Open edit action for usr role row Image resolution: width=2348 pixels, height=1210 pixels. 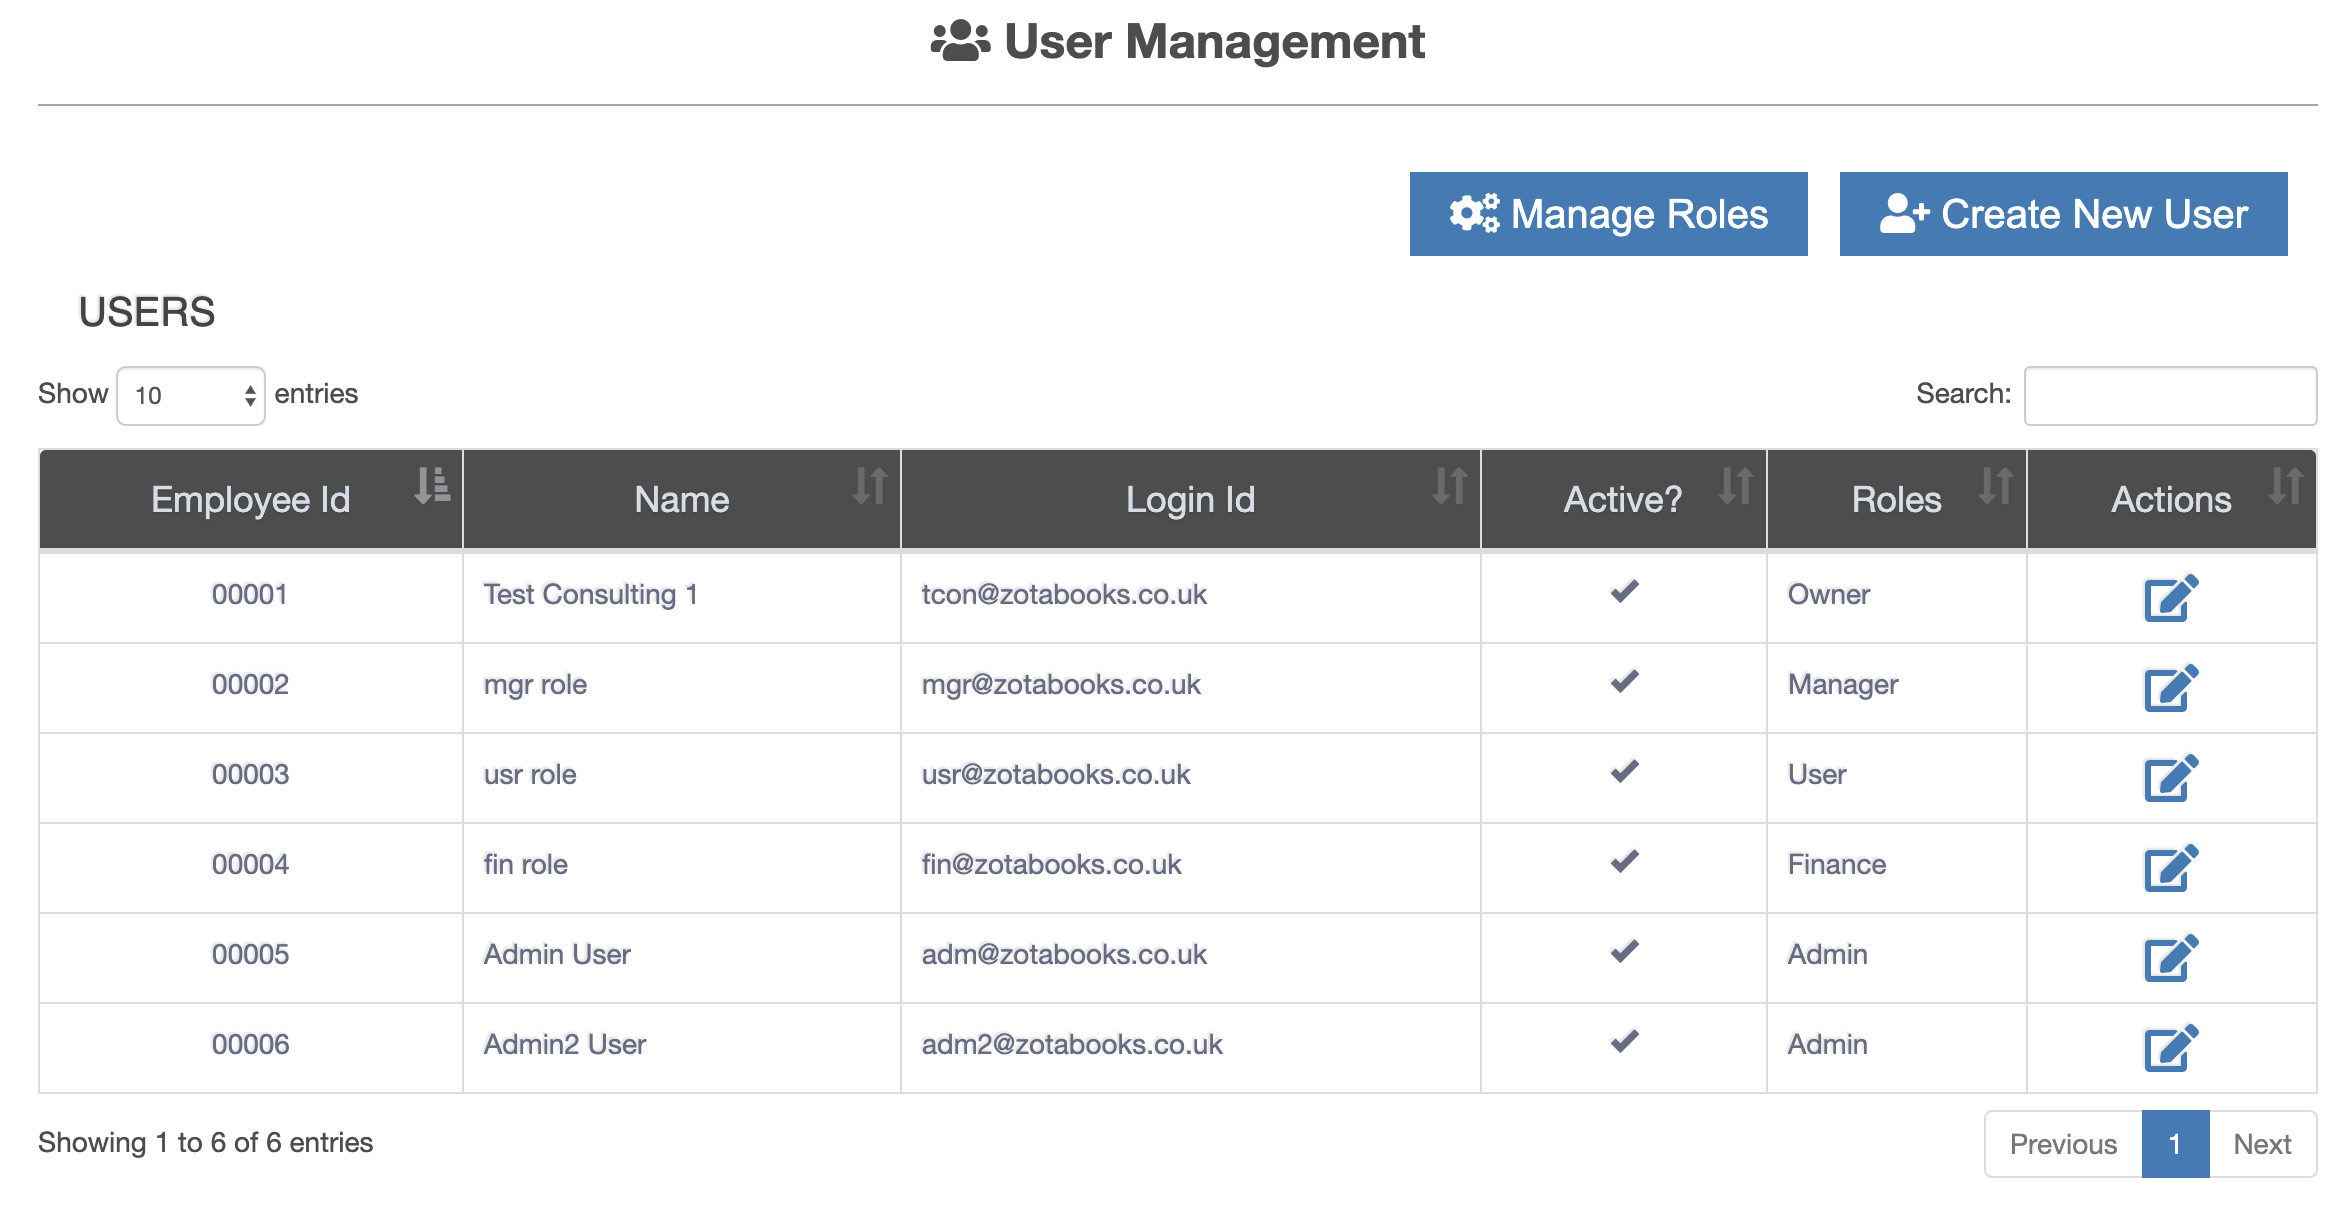pyautogui.click(x=2171, y=778)
